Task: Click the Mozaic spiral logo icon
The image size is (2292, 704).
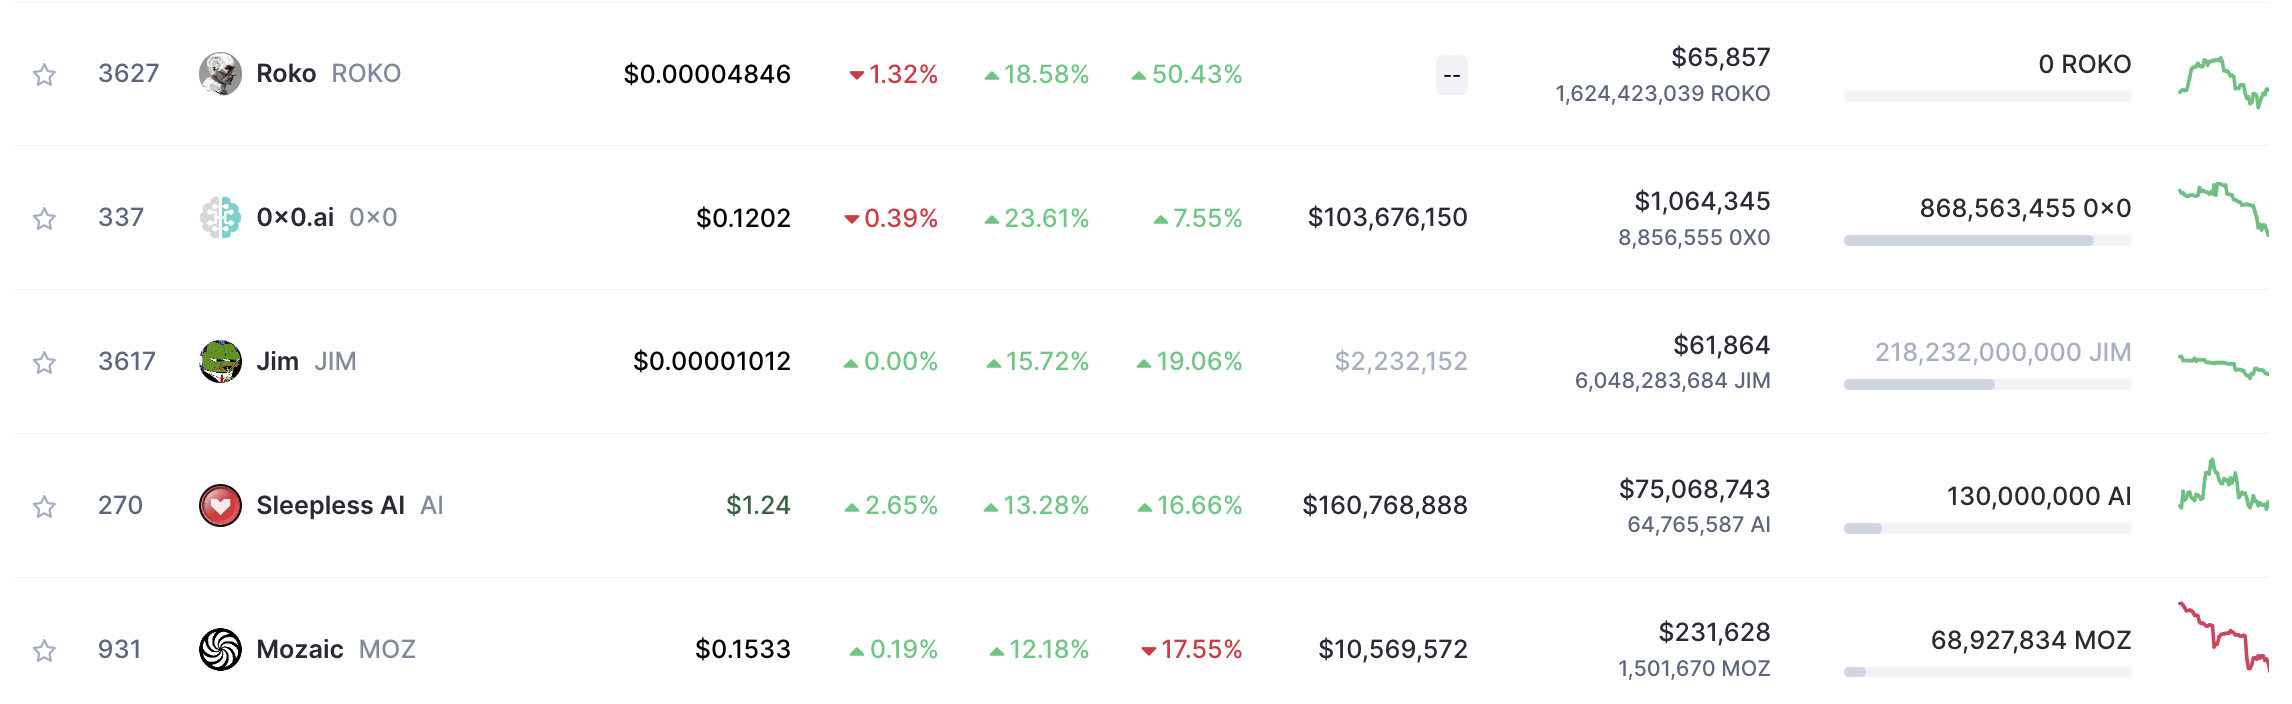Action: pyautogui.click(x=220, y=649)
